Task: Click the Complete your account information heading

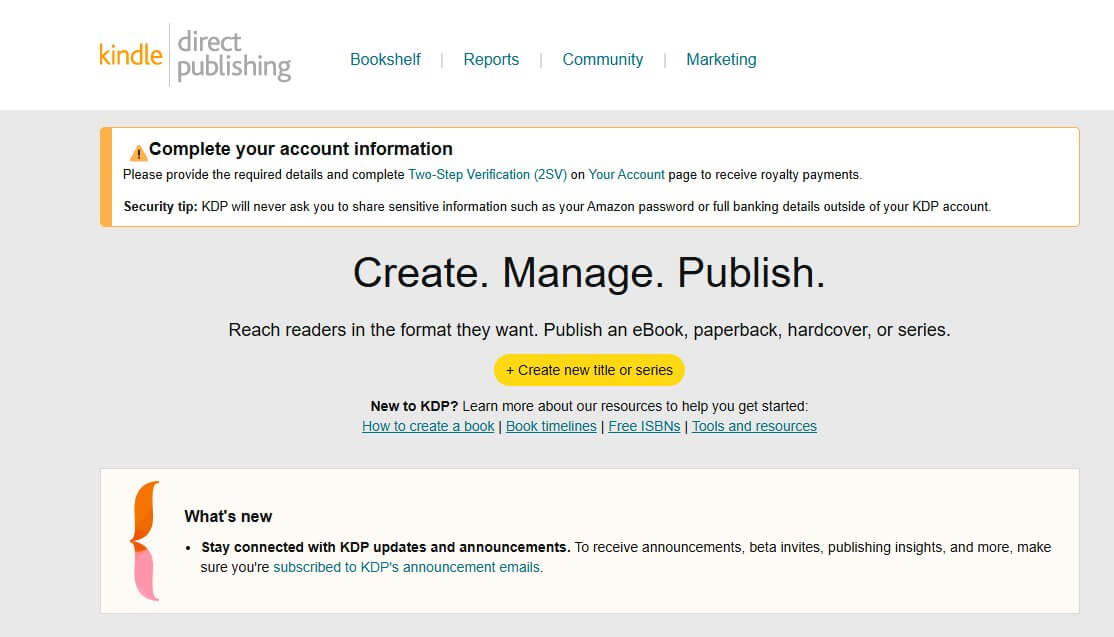Action: click(301, 149)
